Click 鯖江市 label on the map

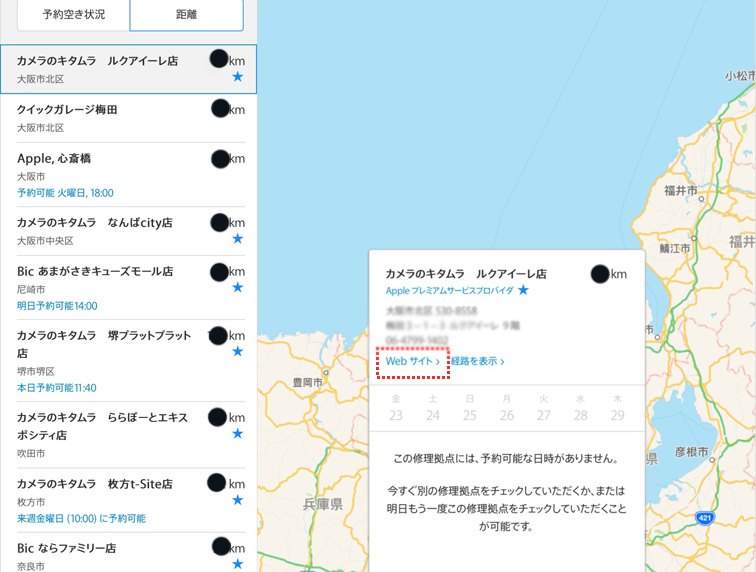(x=675, y=248)
